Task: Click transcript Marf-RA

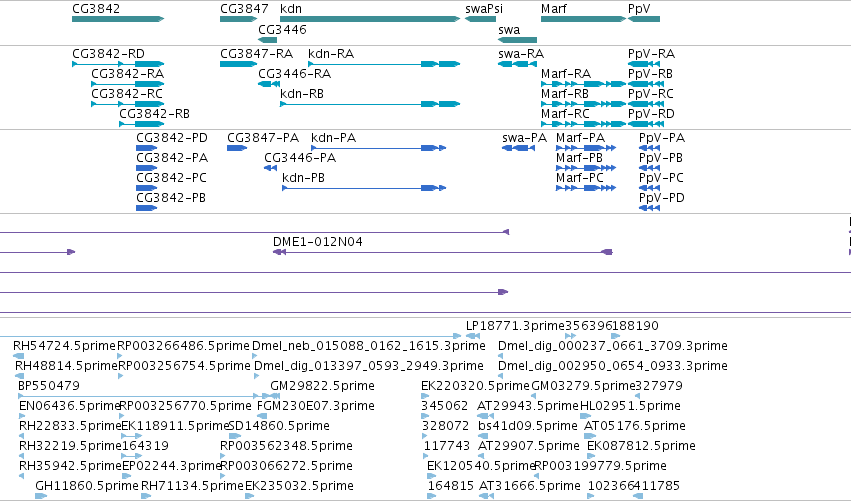Action: 583,84
